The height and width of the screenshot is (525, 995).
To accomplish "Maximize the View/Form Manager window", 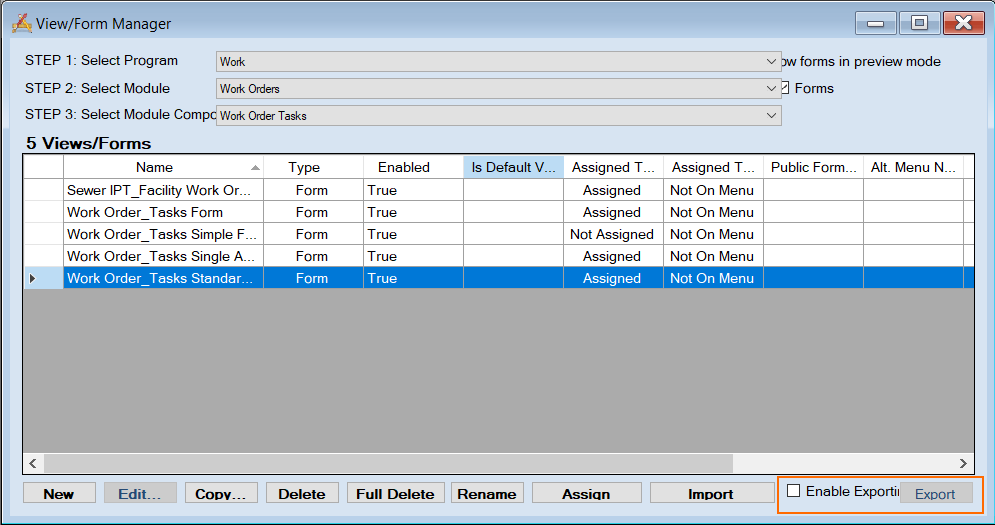I will click(x=919, y=23).
